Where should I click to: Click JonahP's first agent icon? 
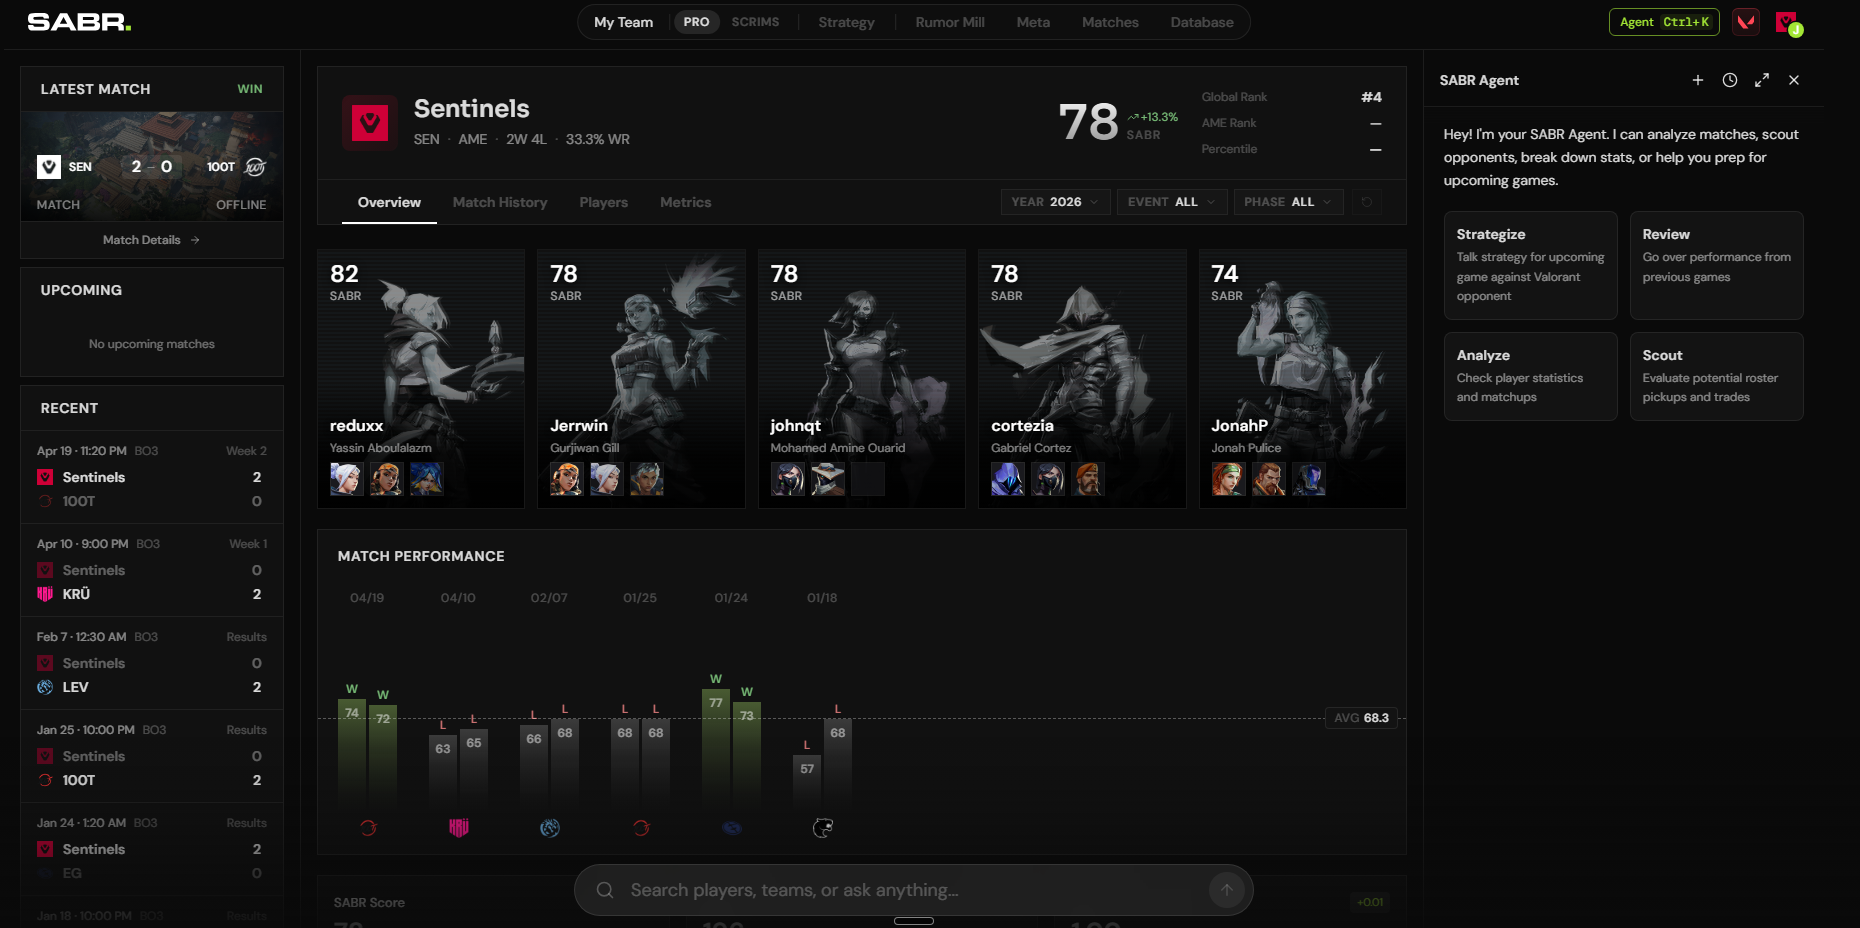[x=1228, y=479]
